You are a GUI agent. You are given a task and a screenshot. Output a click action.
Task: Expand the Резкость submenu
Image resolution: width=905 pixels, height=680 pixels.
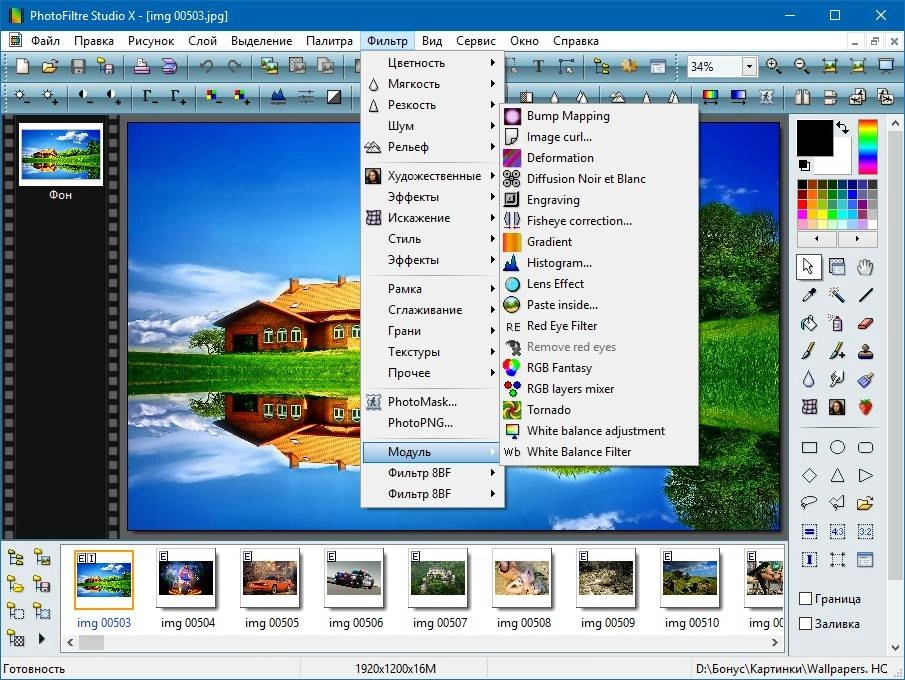(x=433, y=105)
